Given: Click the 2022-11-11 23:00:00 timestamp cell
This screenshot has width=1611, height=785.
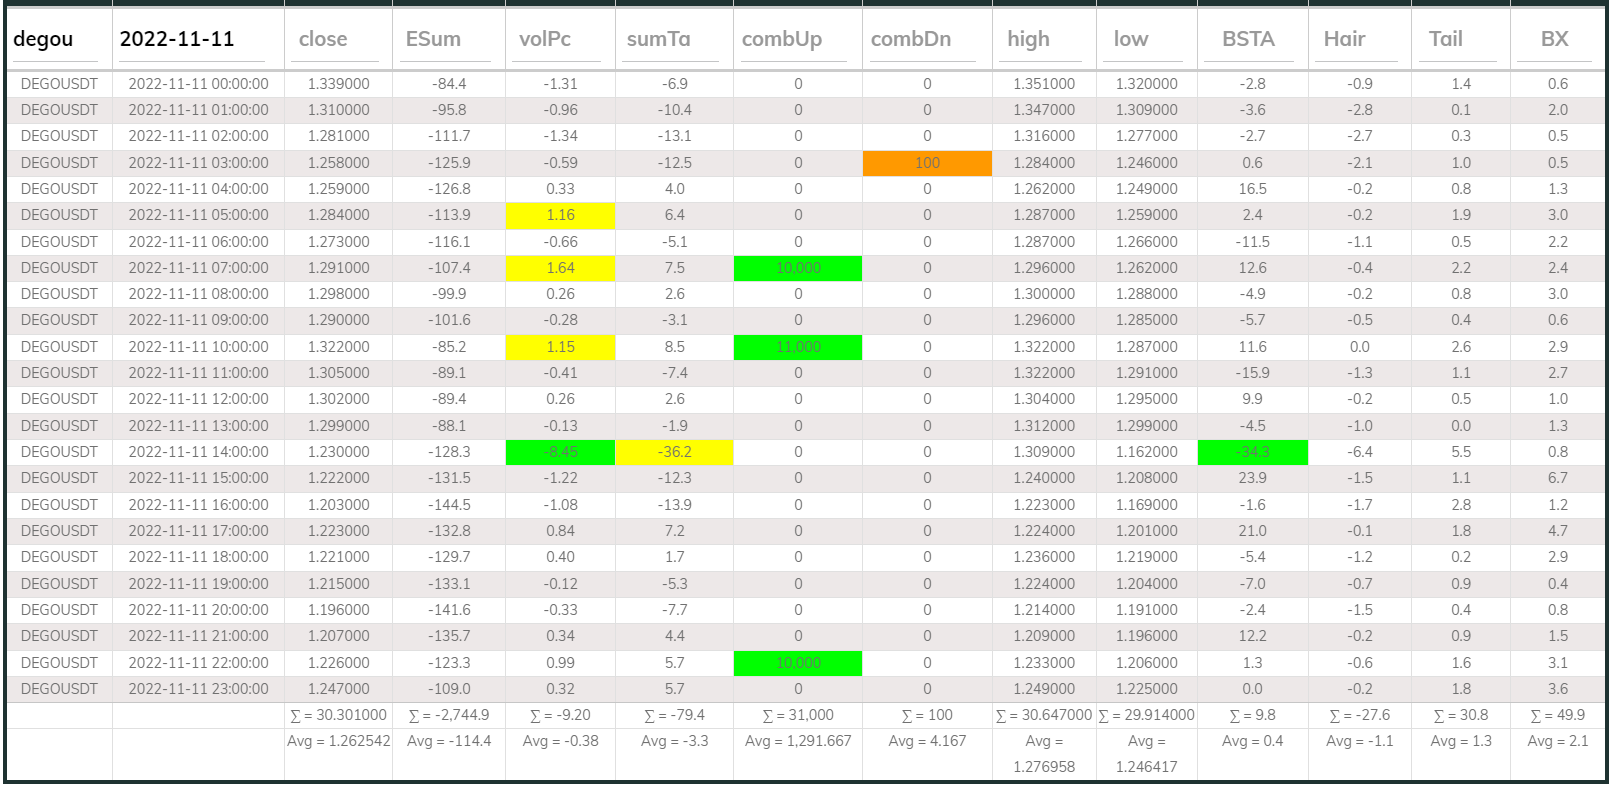Looking at the screenshot, I should pos(198,689).
